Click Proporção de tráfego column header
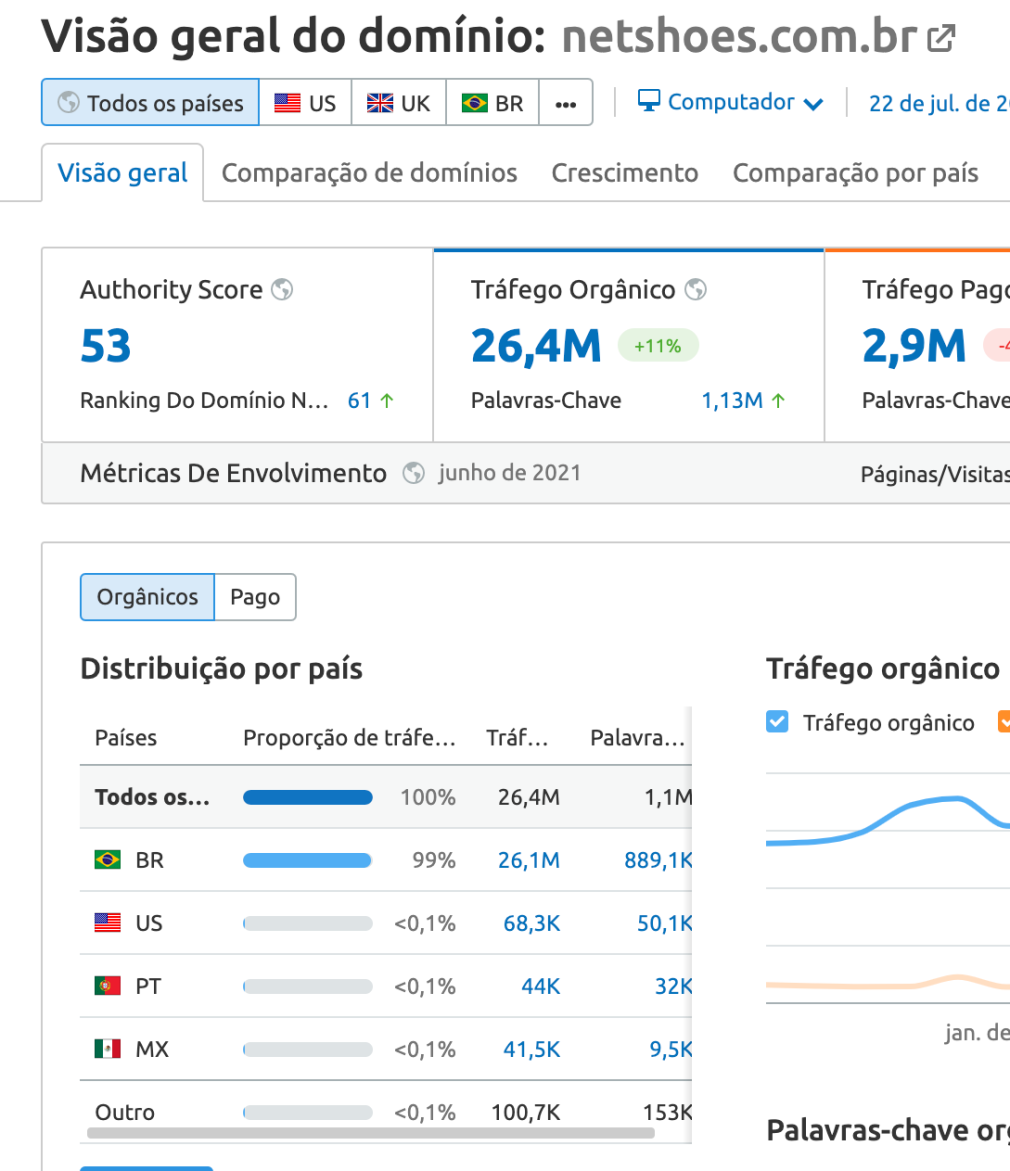Image resolution: width=1010 pixels, height=1171 pixels. click(x=349, y=738)
